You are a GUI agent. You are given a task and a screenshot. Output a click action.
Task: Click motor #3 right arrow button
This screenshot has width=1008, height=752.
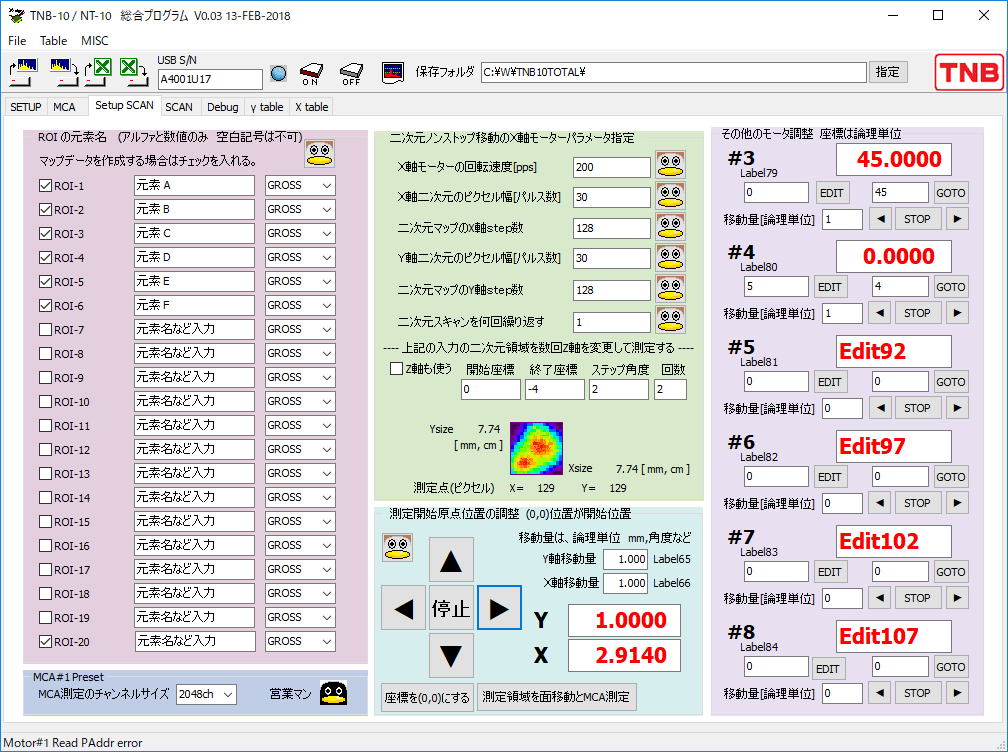(957, 219)
